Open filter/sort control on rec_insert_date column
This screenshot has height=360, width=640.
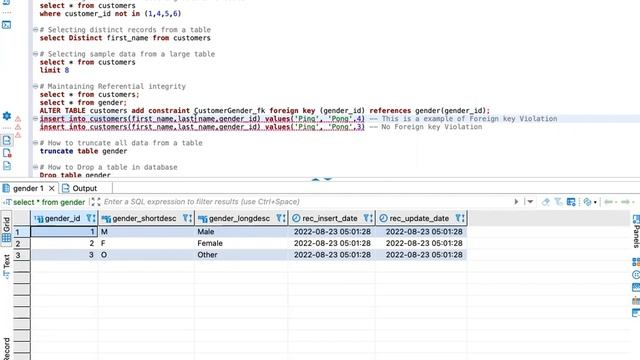[x=368, y=218]
